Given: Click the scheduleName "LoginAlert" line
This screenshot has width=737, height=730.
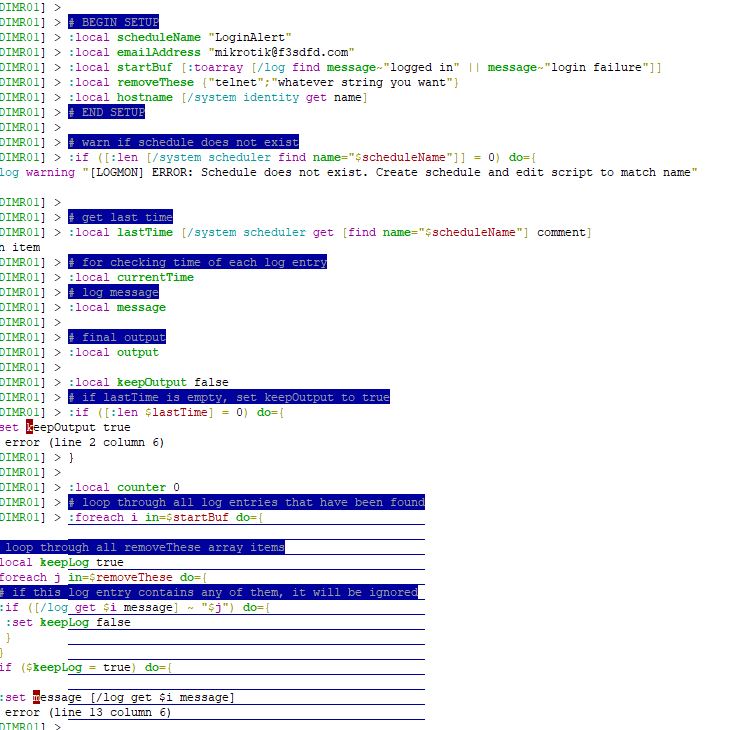Looking at the screenshot, I should [180, 37].
